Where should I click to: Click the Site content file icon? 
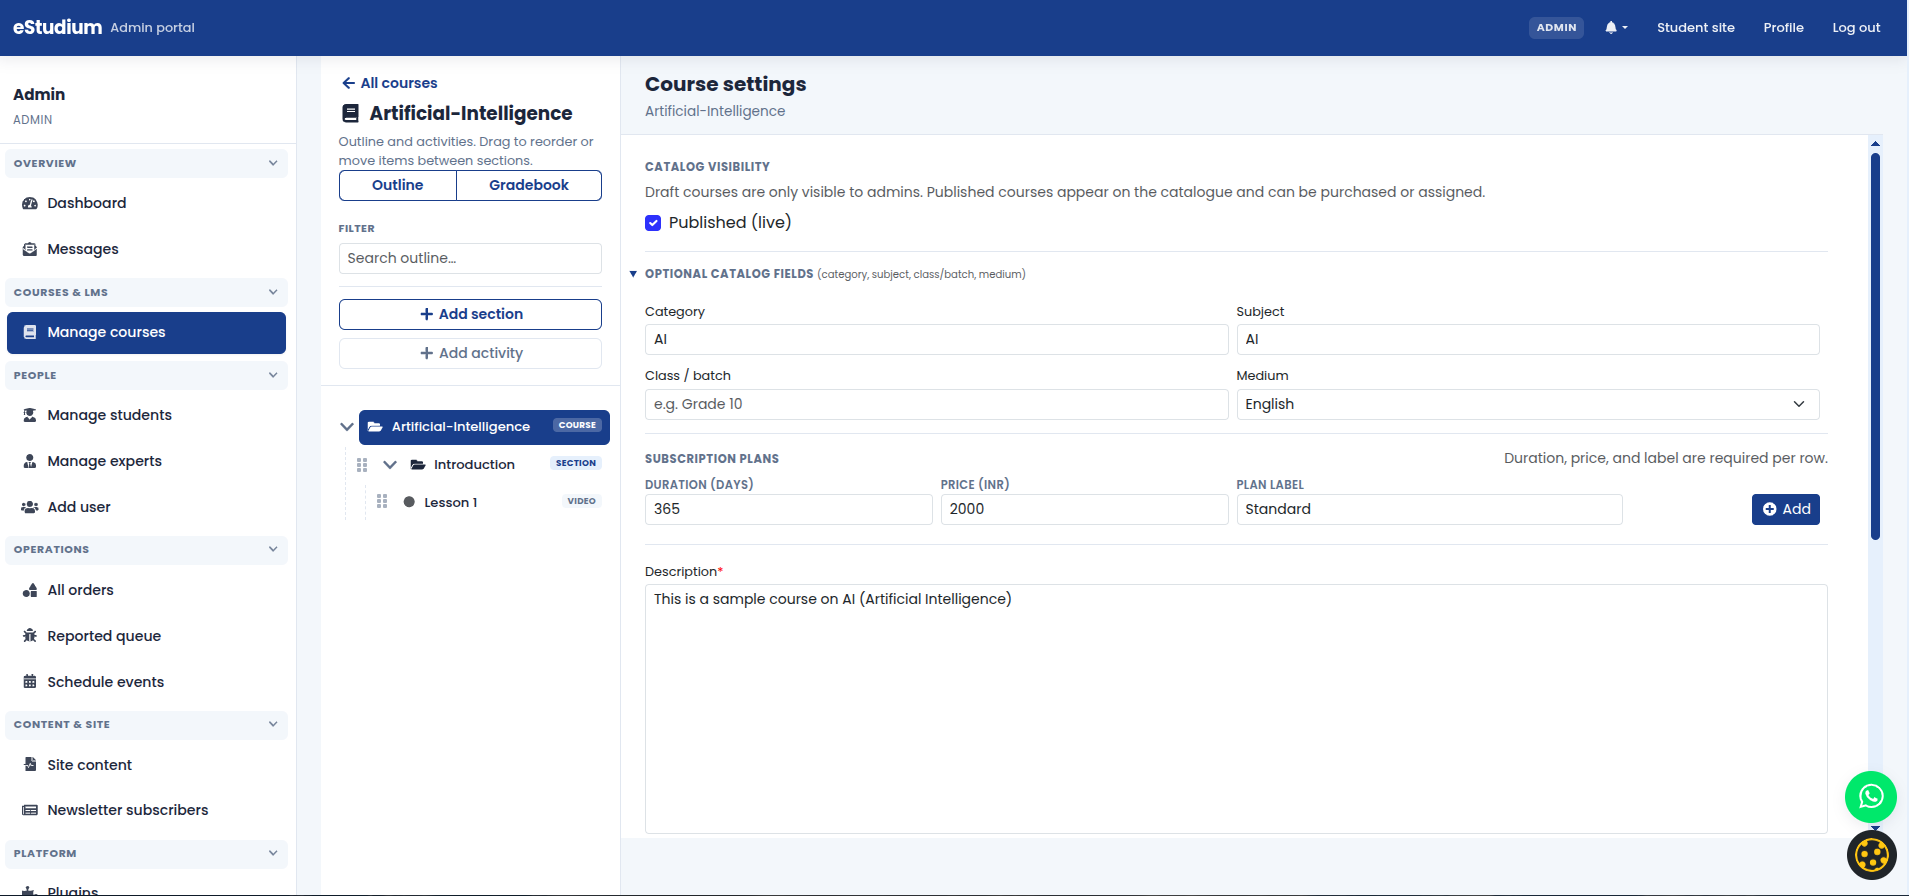[x=30, y=765]
